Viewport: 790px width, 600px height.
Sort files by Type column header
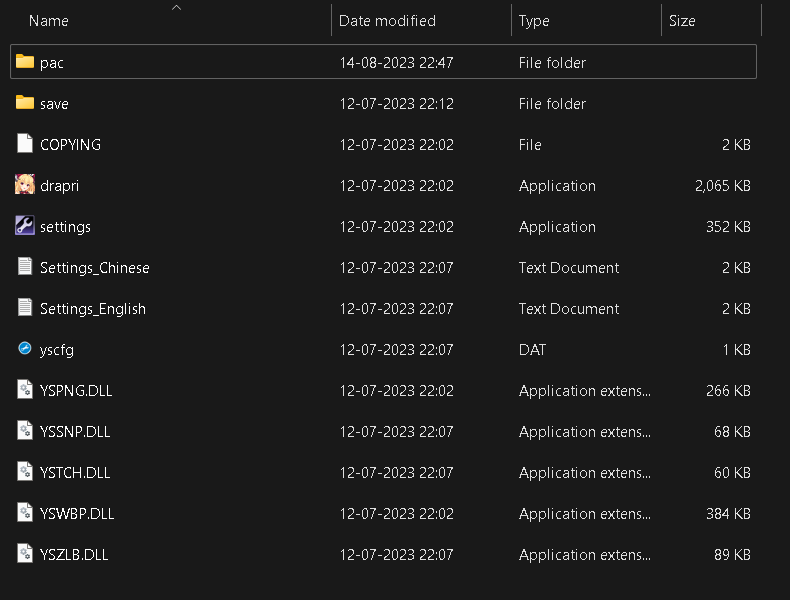(x=534, y=21)
